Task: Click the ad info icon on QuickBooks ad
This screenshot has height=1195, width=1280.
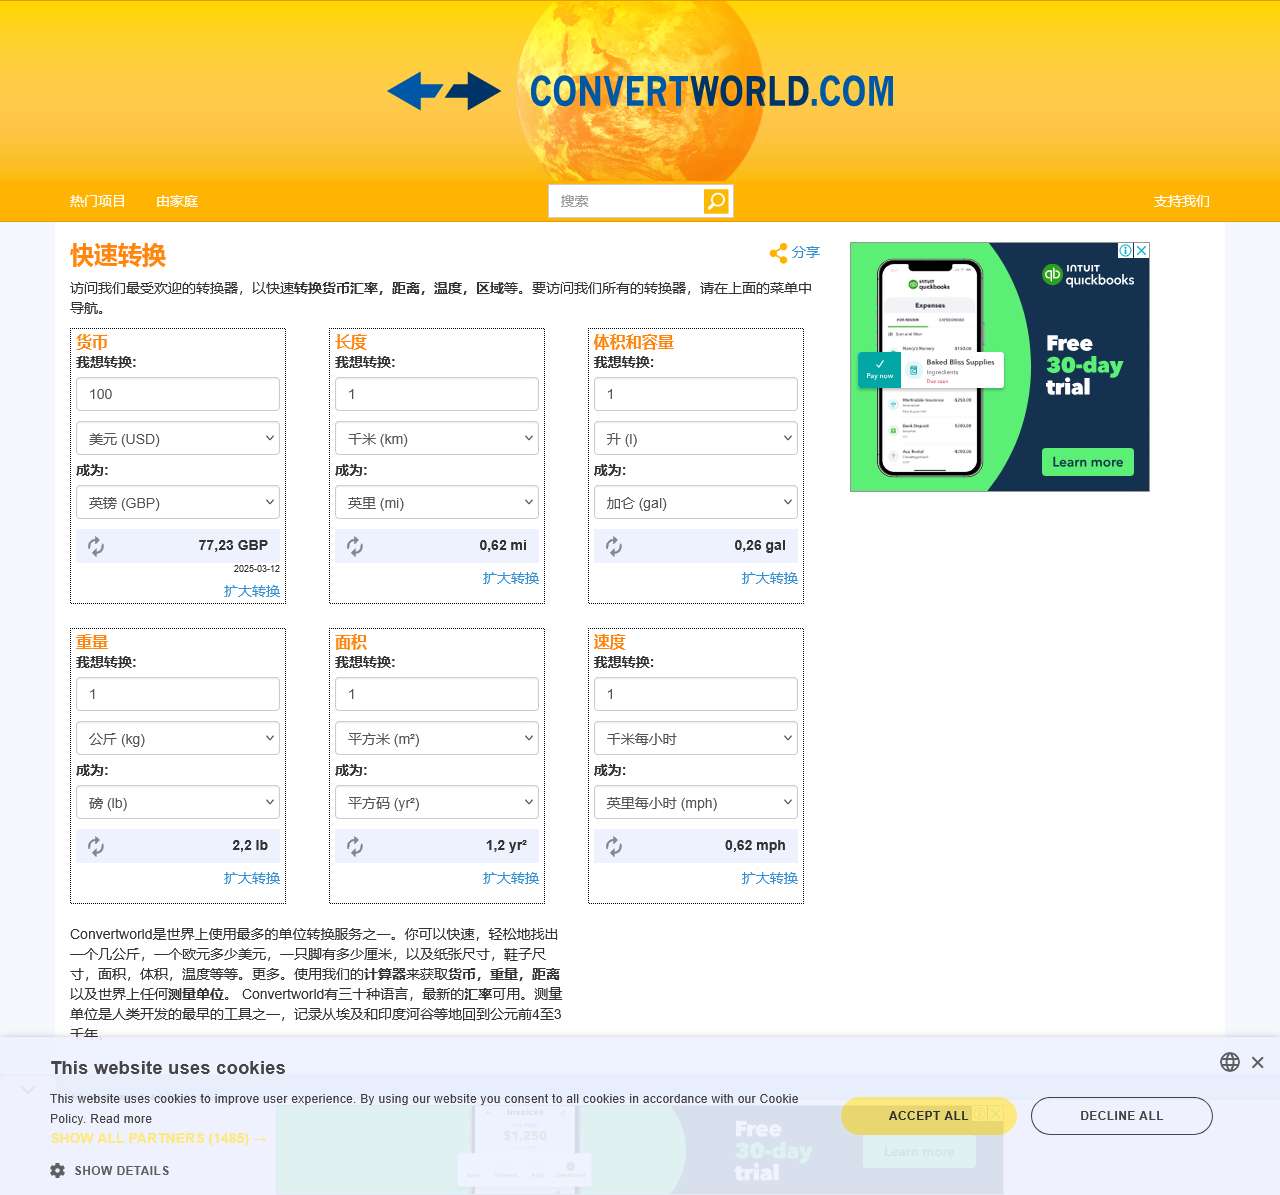Action: point(1125,250)
